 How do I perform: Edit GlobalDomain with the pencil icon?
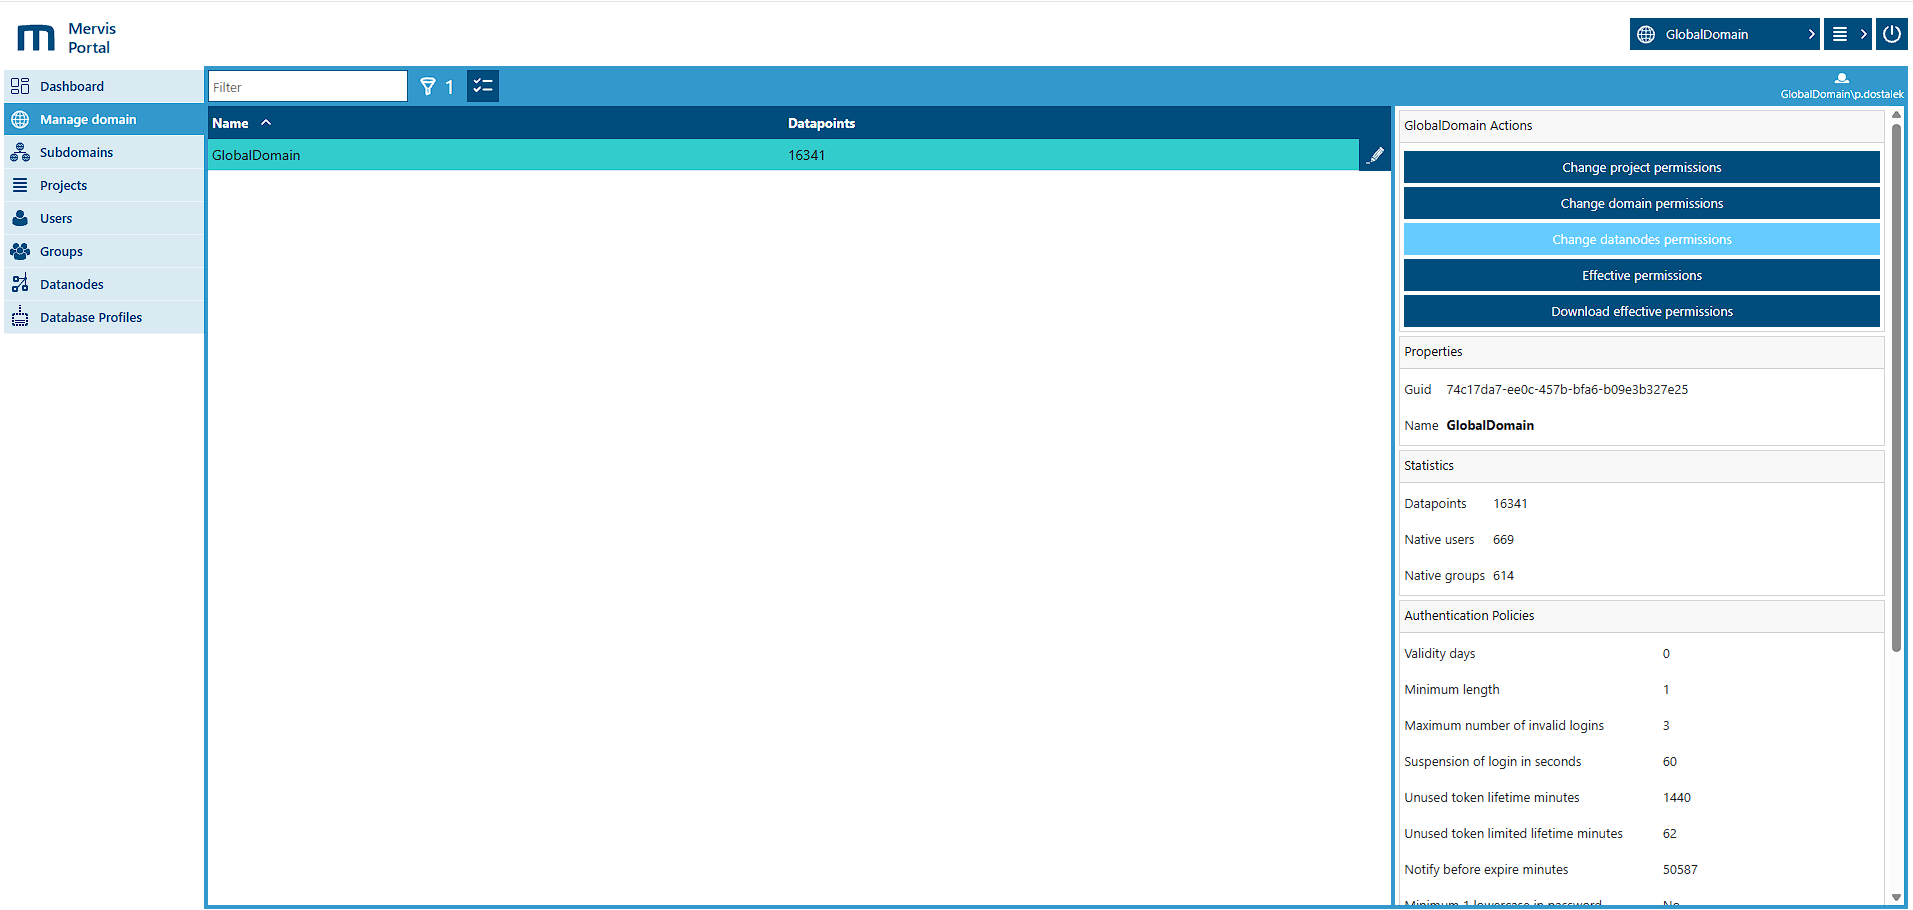coord(1375,155)
